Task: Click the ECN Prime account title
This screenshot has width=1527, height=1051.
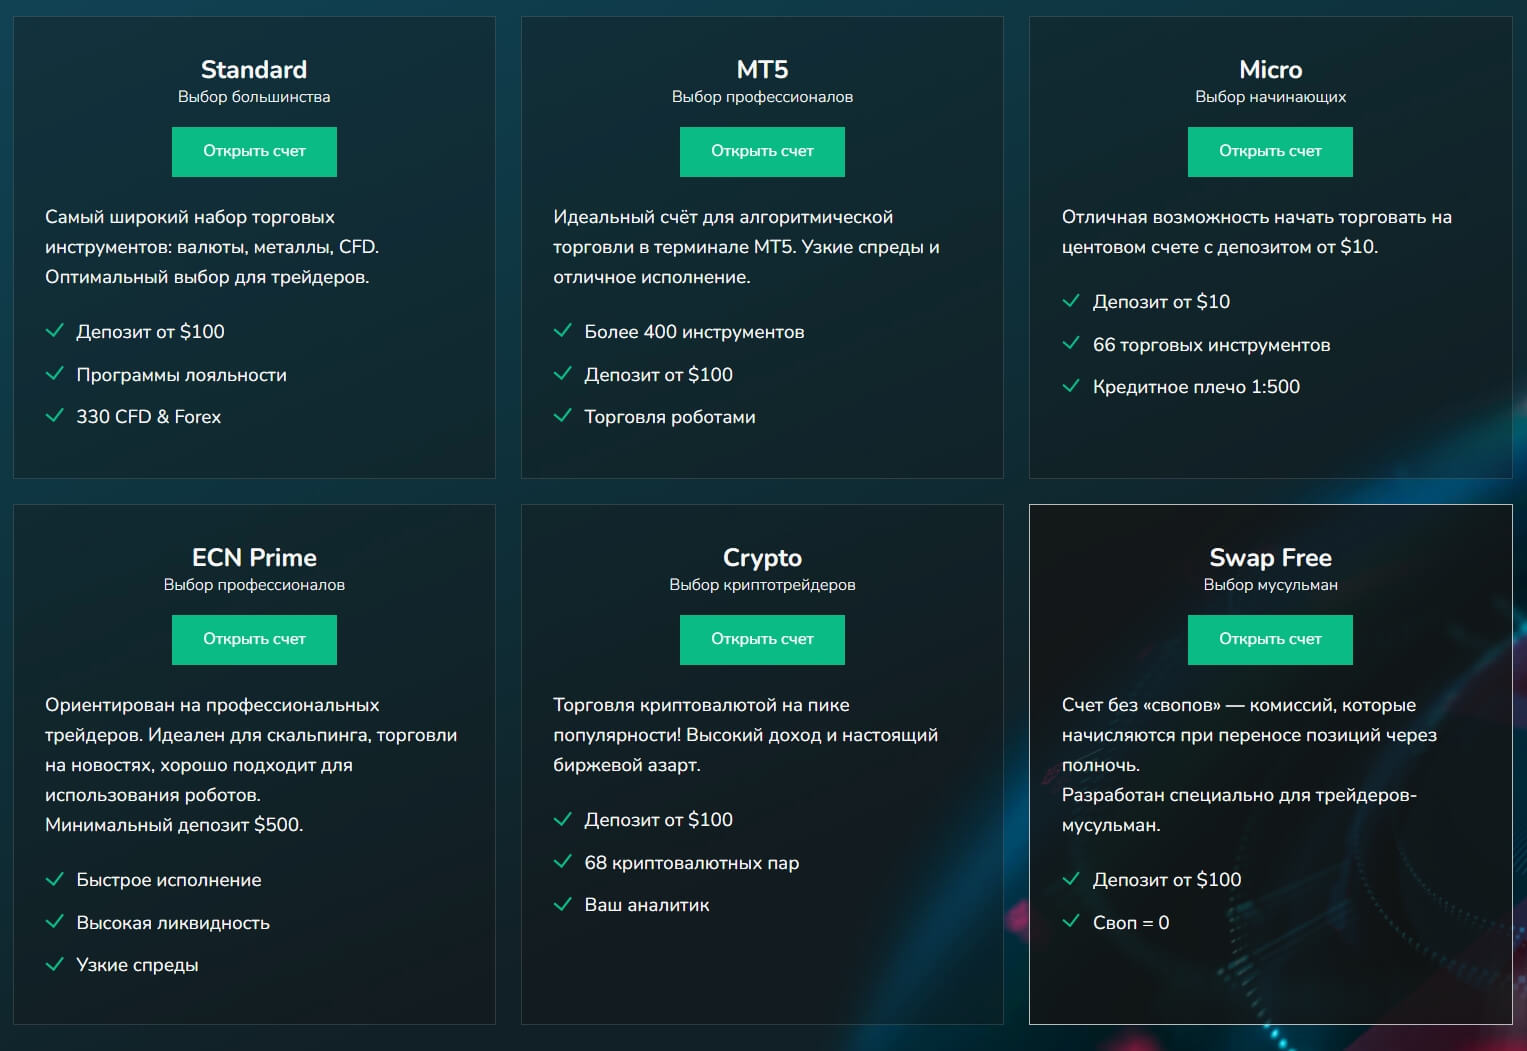Action: tap(254, 557)
